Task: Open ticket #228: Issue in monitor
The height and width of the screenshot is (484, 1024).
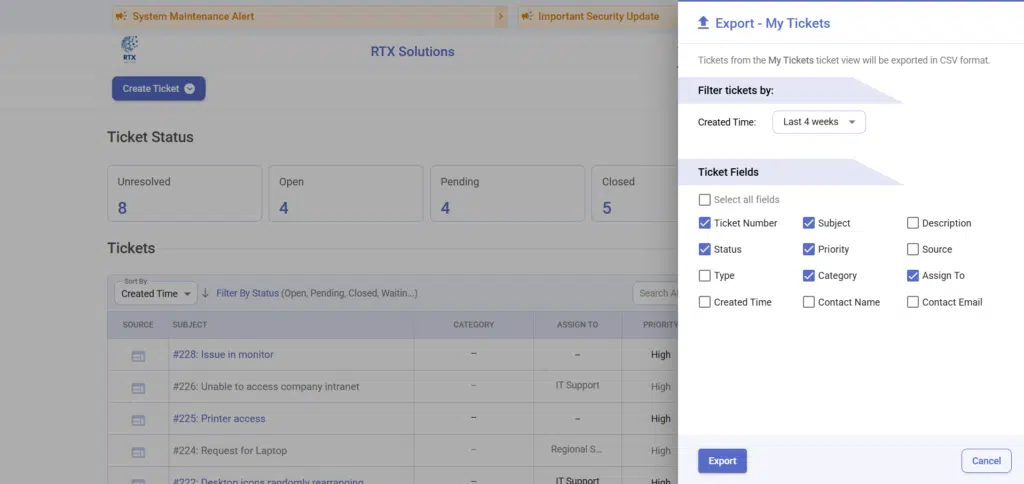Action: [223, 355]
